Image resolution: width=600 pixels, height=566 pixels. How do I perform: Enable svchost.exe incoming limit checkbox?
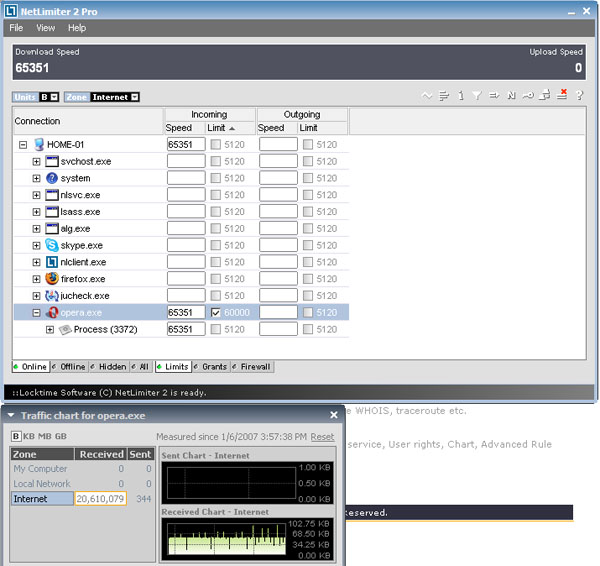click(216, 161)
